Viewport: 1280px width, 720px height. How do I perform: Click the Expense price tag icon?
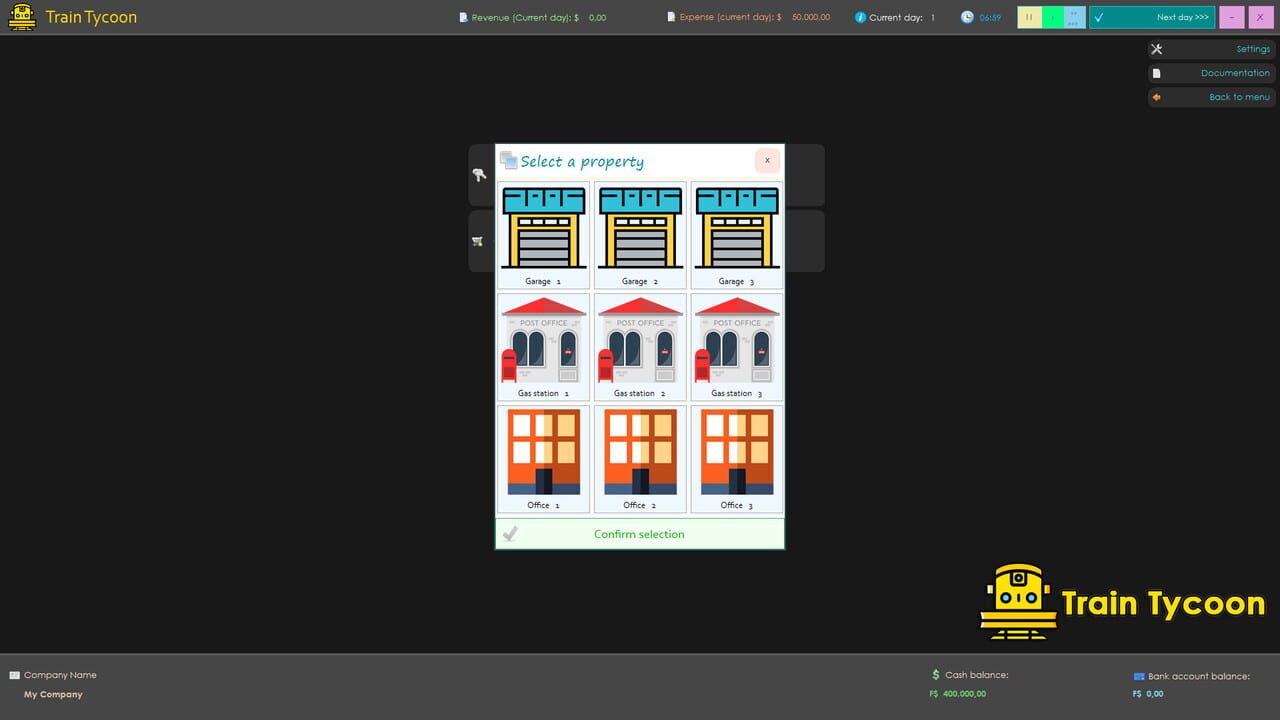(x=669, y=17)
